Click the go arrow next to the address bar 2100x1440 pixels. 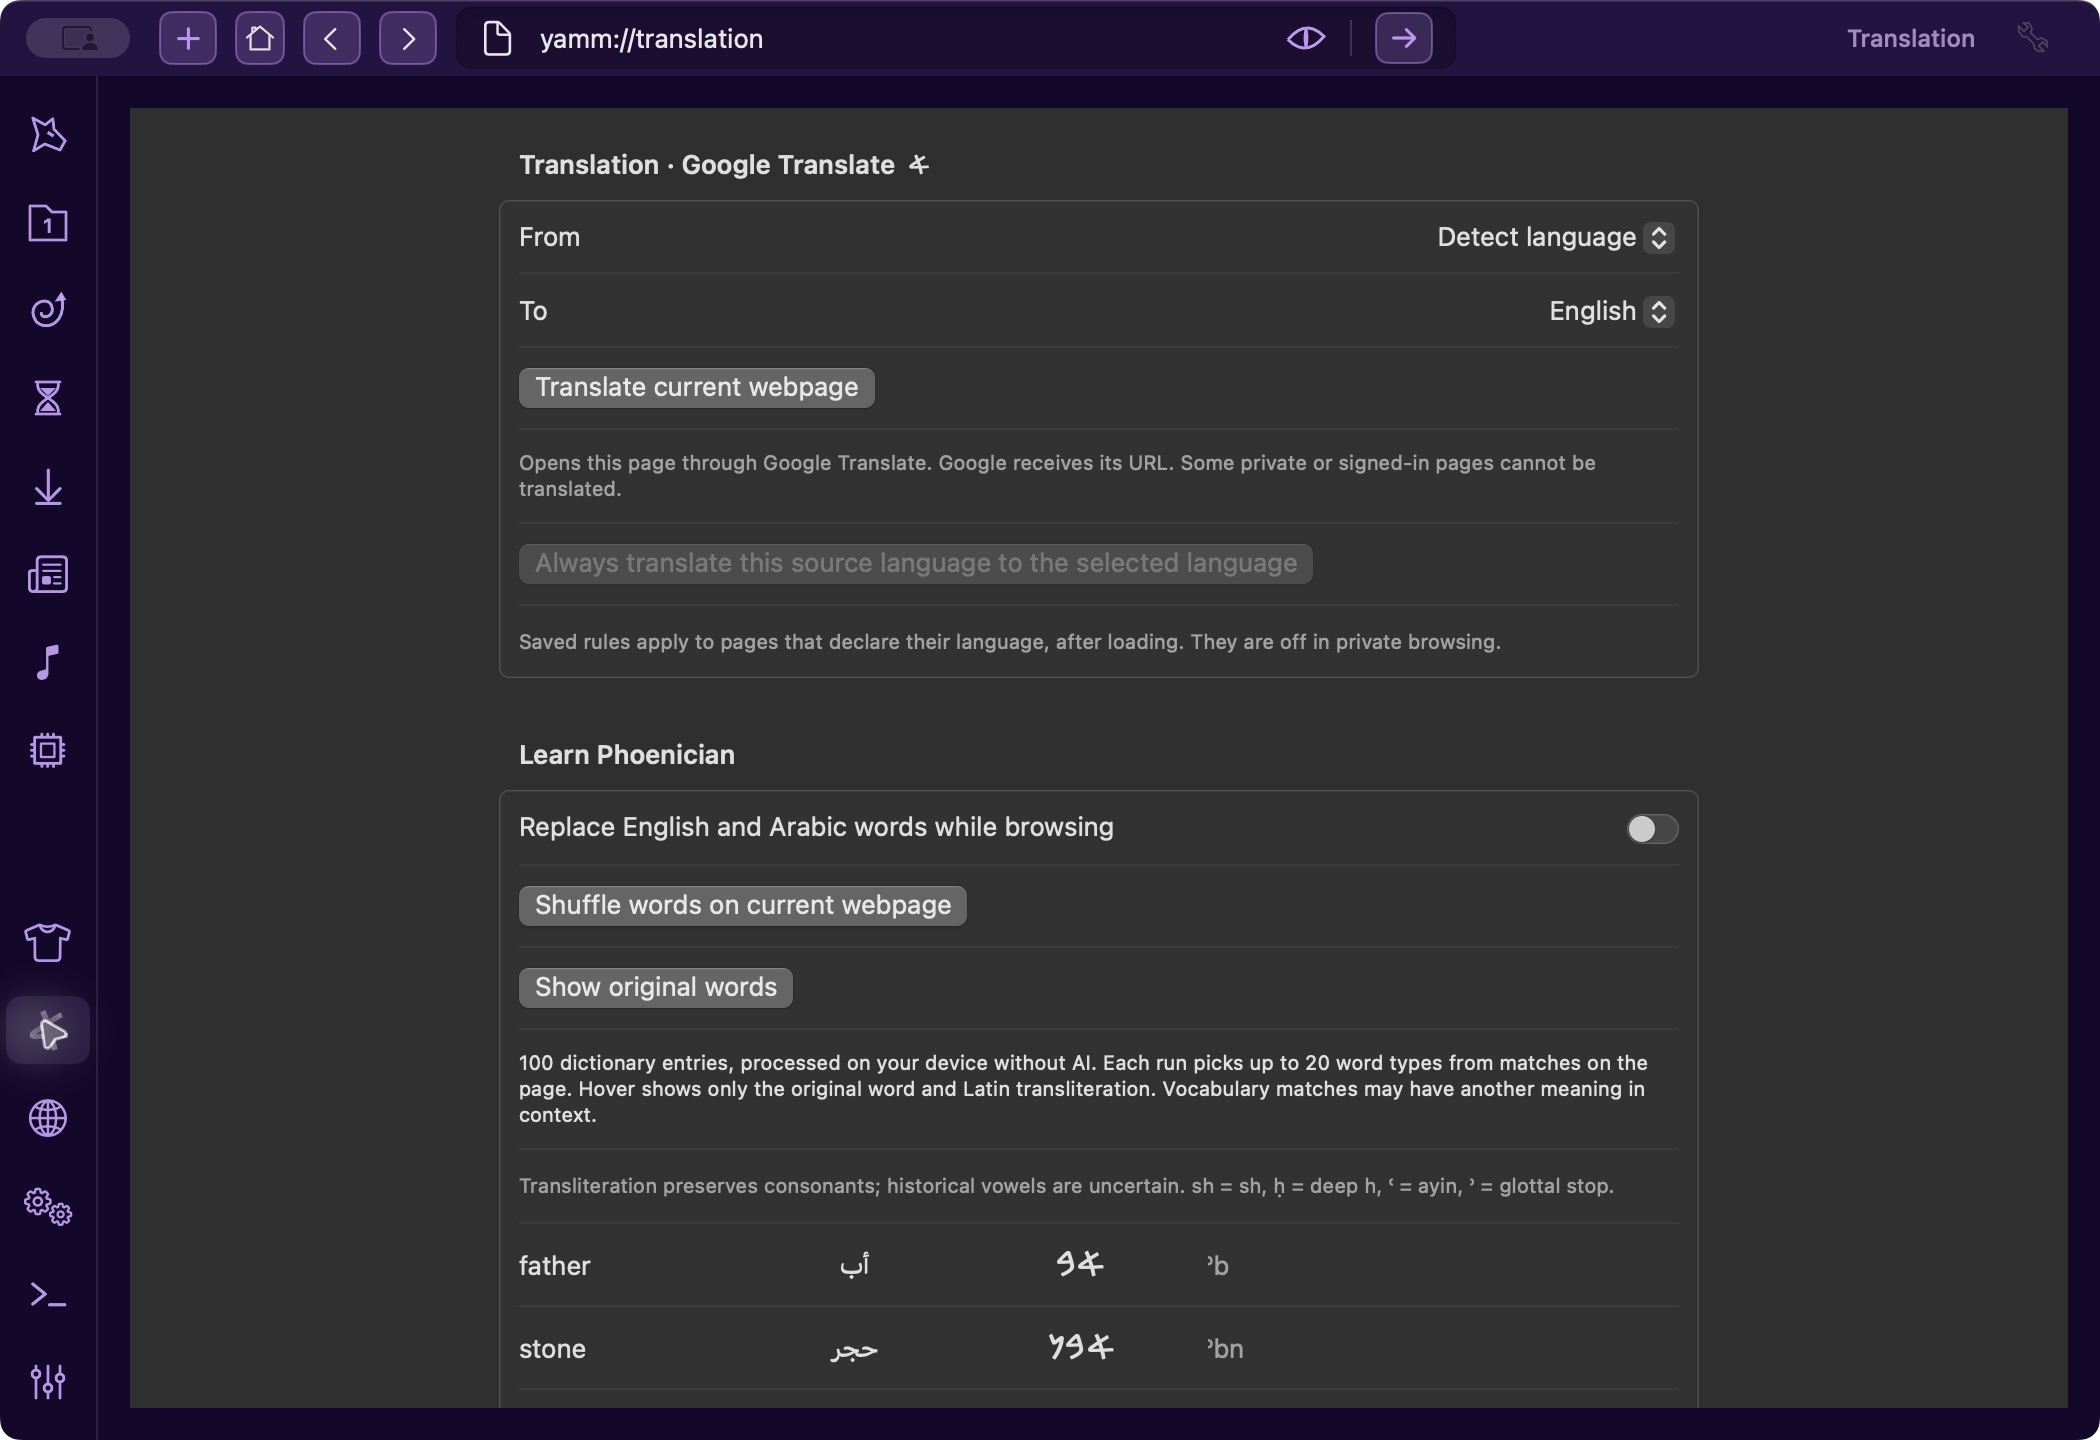click(1403, 39)
